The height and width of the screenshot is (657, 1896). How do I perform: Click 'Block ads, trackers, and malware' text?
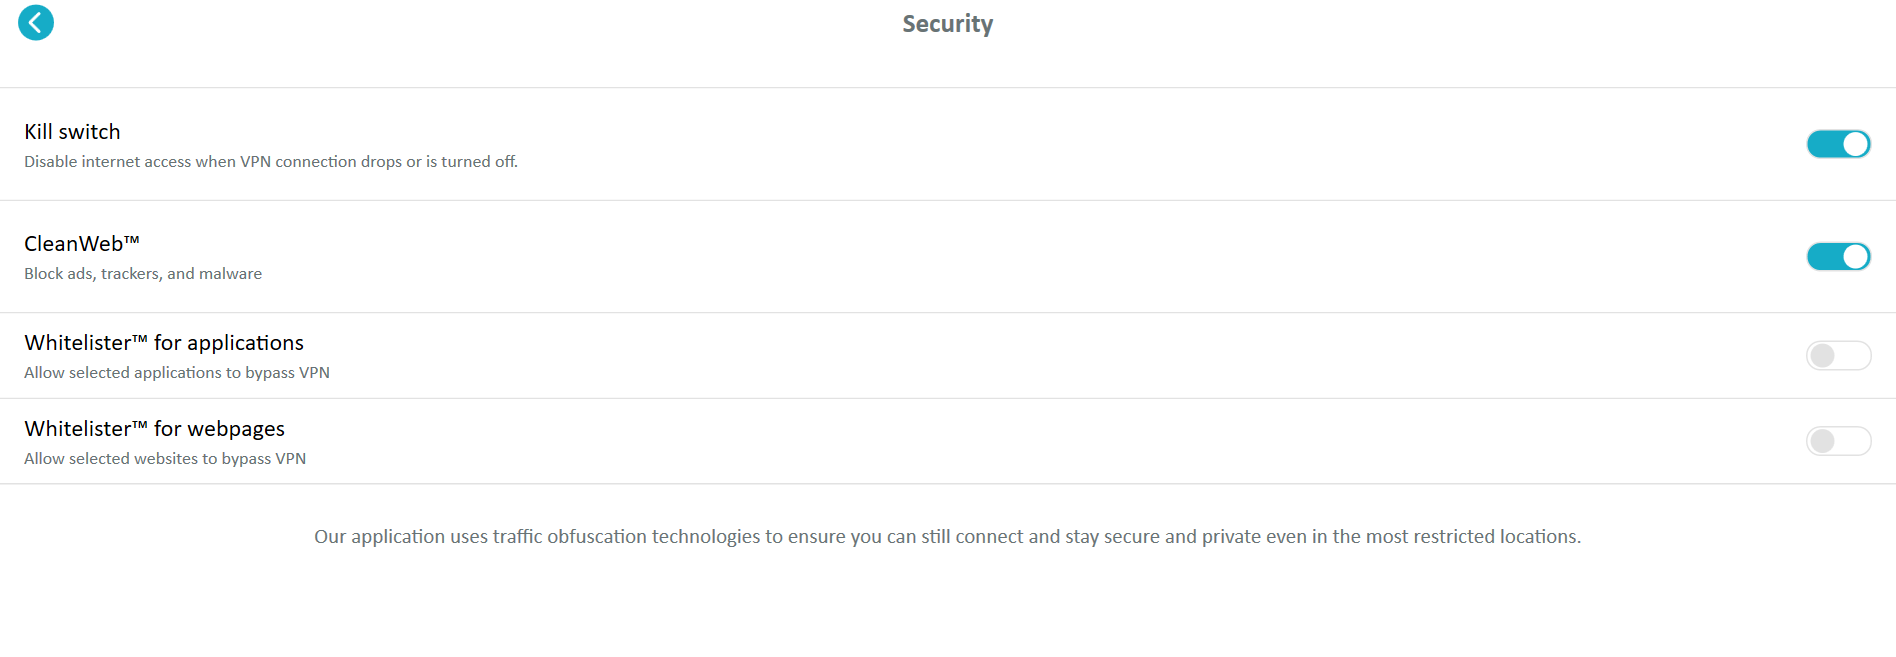click(143, 273)
